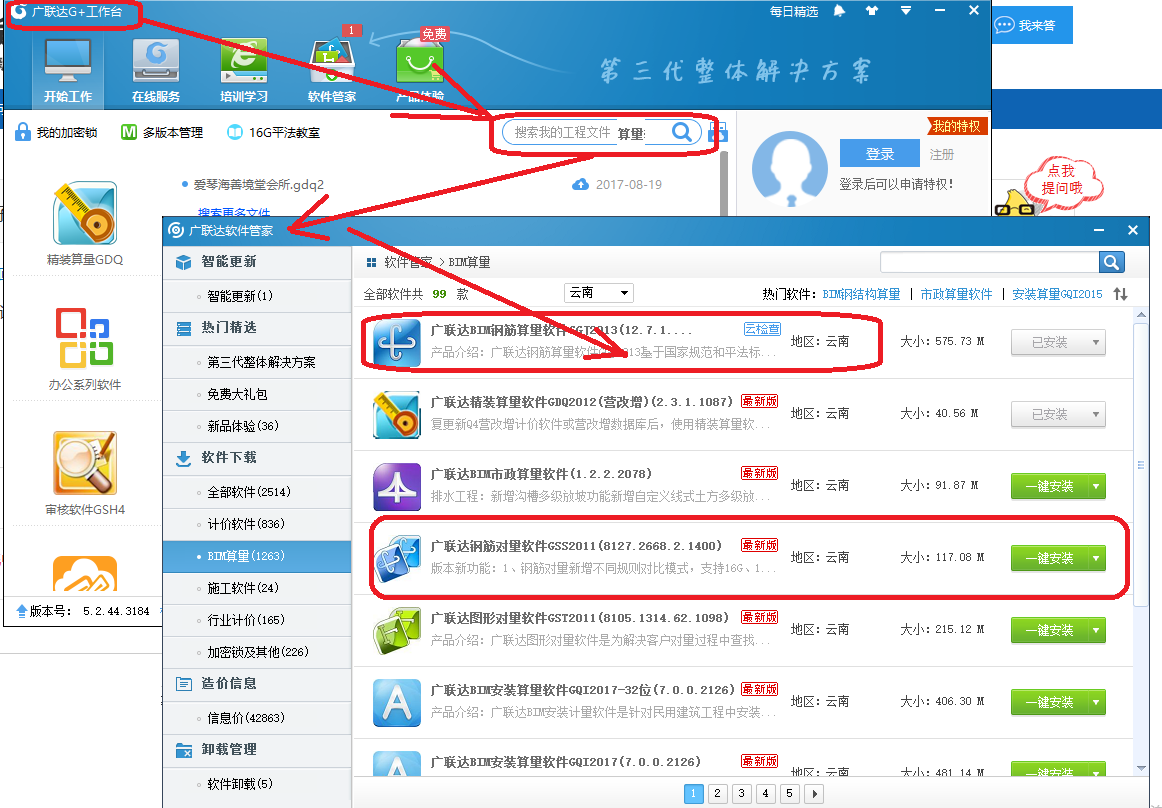Open 16G平法教室
Screen dimensions: 1162x808
click(273, 133)
